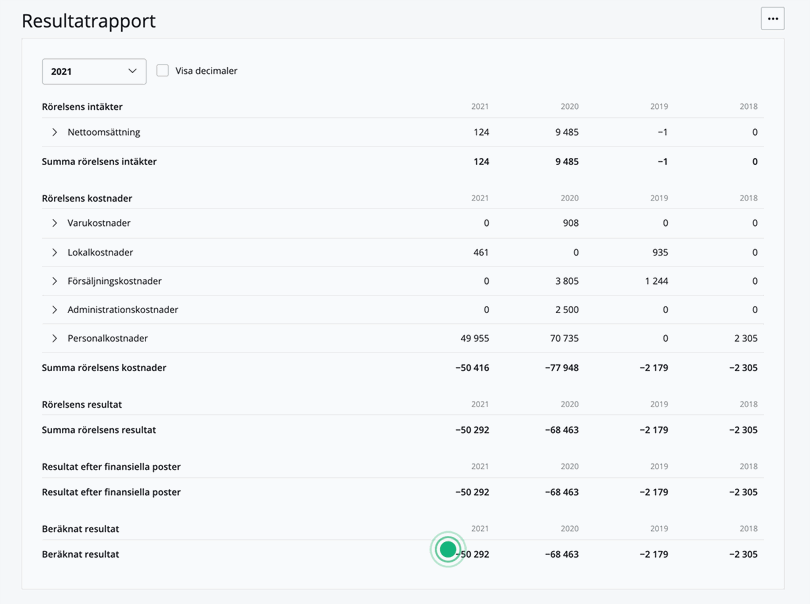
Task: Click the green pulsing indicator
Action: point(447,548)
